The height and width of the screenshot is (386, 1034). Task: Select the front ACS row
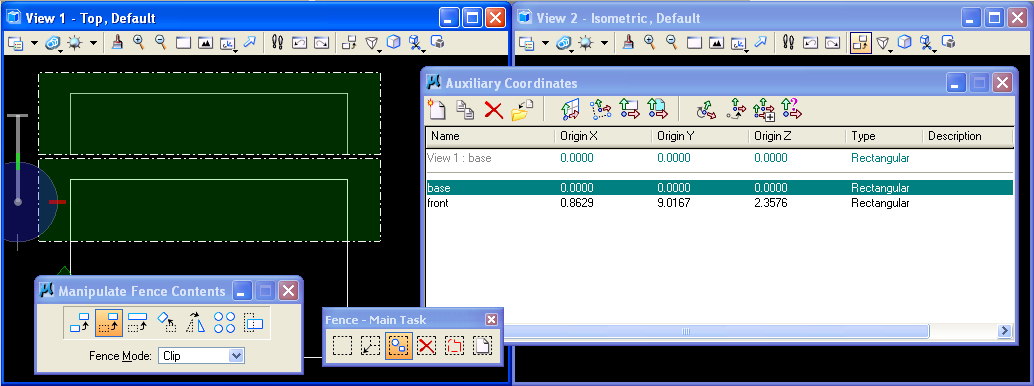pyautogui.click(x=719, y=203)
